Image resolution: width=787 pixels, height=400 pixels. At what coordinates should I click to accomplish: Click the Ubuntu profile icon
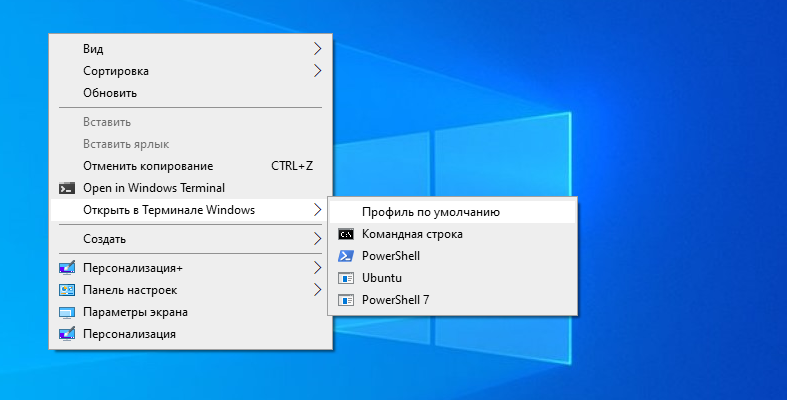(346, 278)
